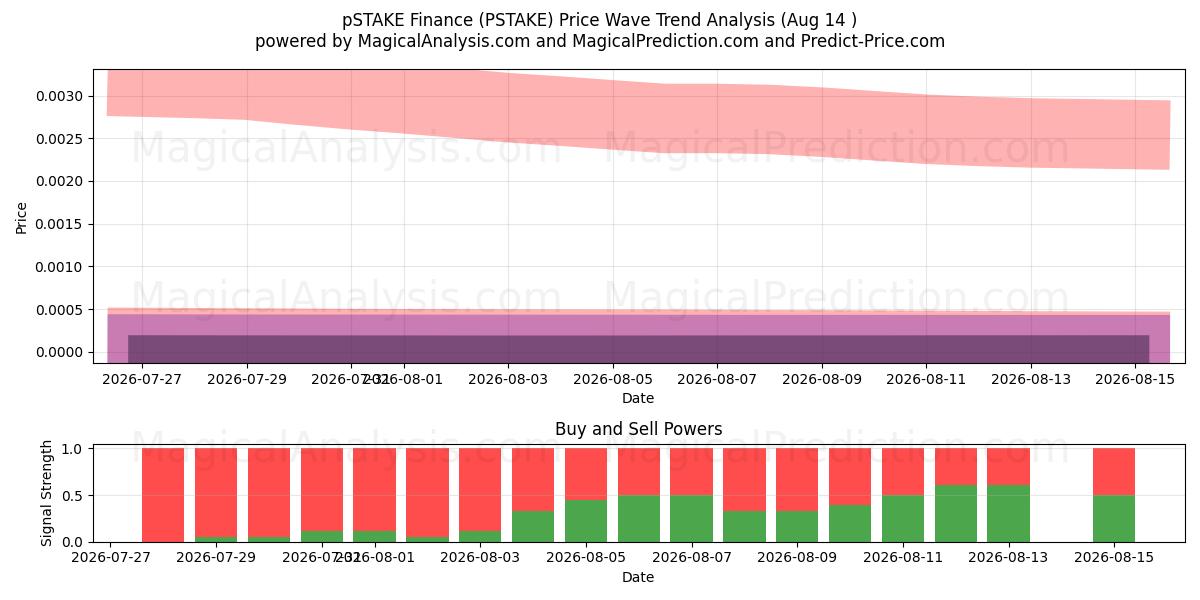Click the 'Date' label under the Buy and Sell Powers chart
The width and height of the screenshot is (1200, 600).
[x=638, y=577]
